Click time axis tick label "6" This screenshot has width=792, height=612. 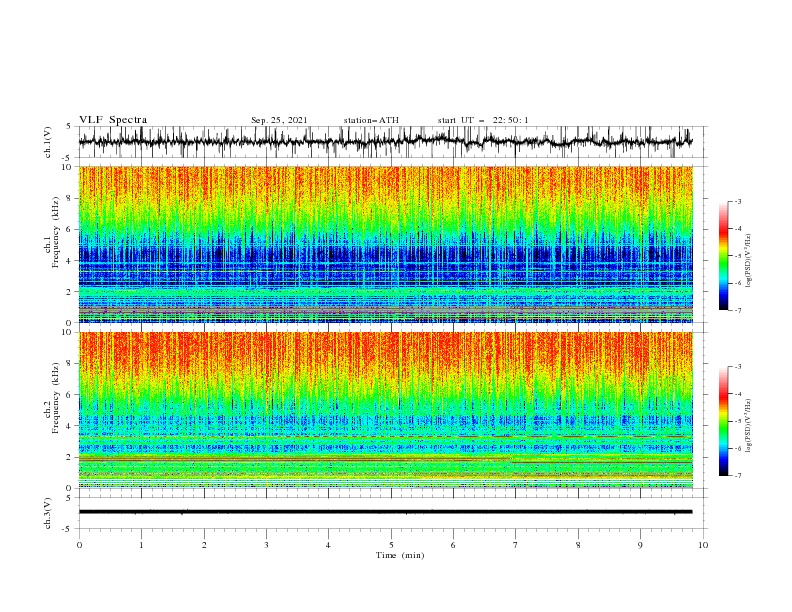tap(453, 545)
